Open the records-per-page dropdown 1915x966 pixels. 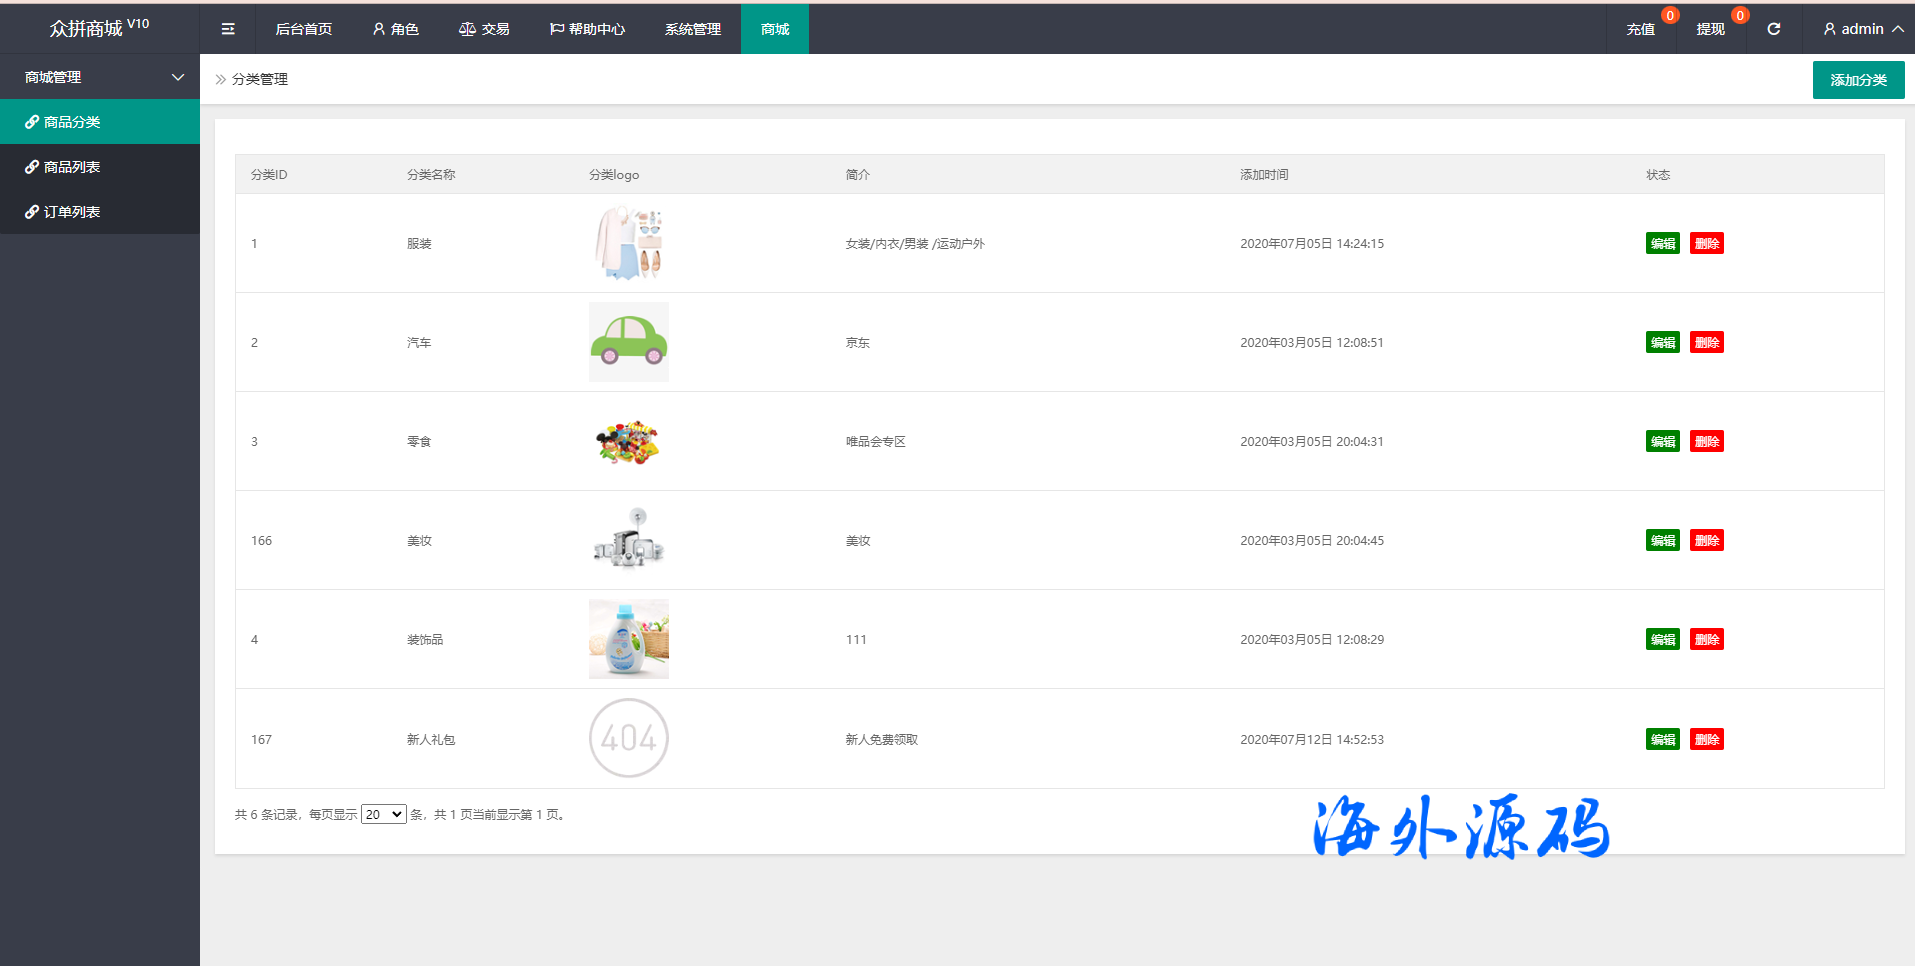pyautogui.click(x=383, y=814)
